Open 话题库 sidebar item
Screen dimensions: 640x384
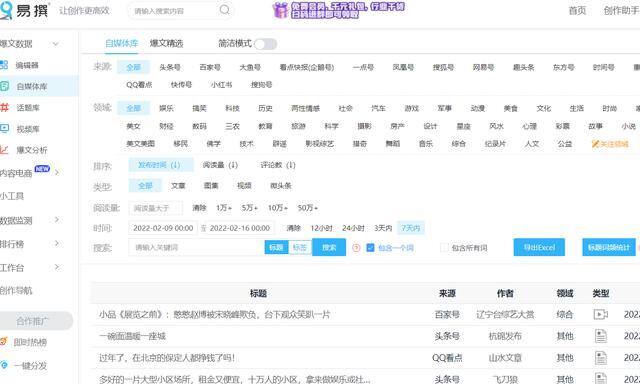pos(28,108)
